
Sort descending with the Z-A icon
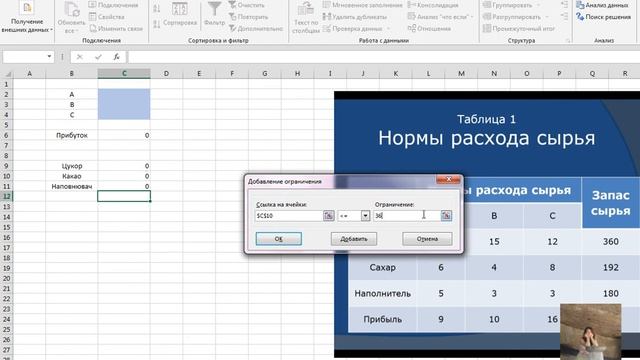(157, 24)
